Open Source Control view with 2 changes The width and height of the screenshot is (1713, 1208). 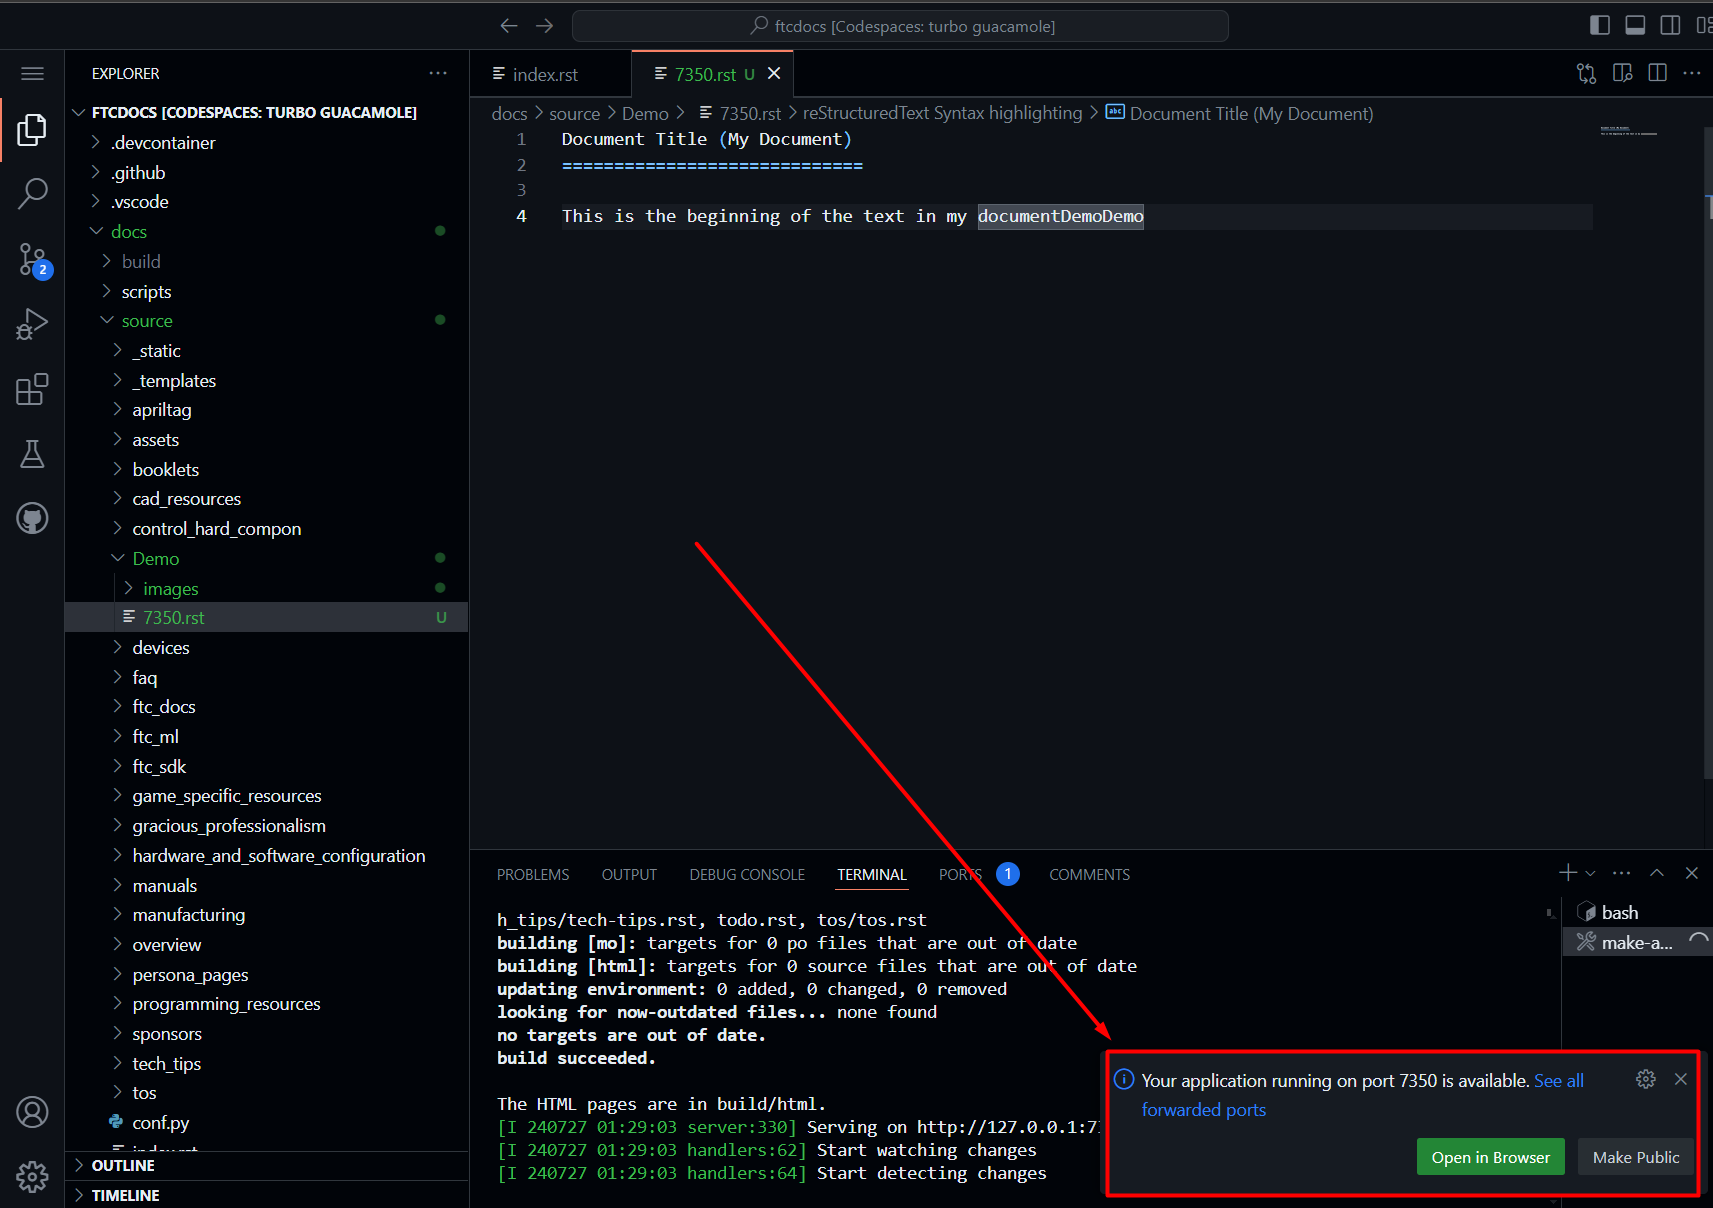coord(32,259)
